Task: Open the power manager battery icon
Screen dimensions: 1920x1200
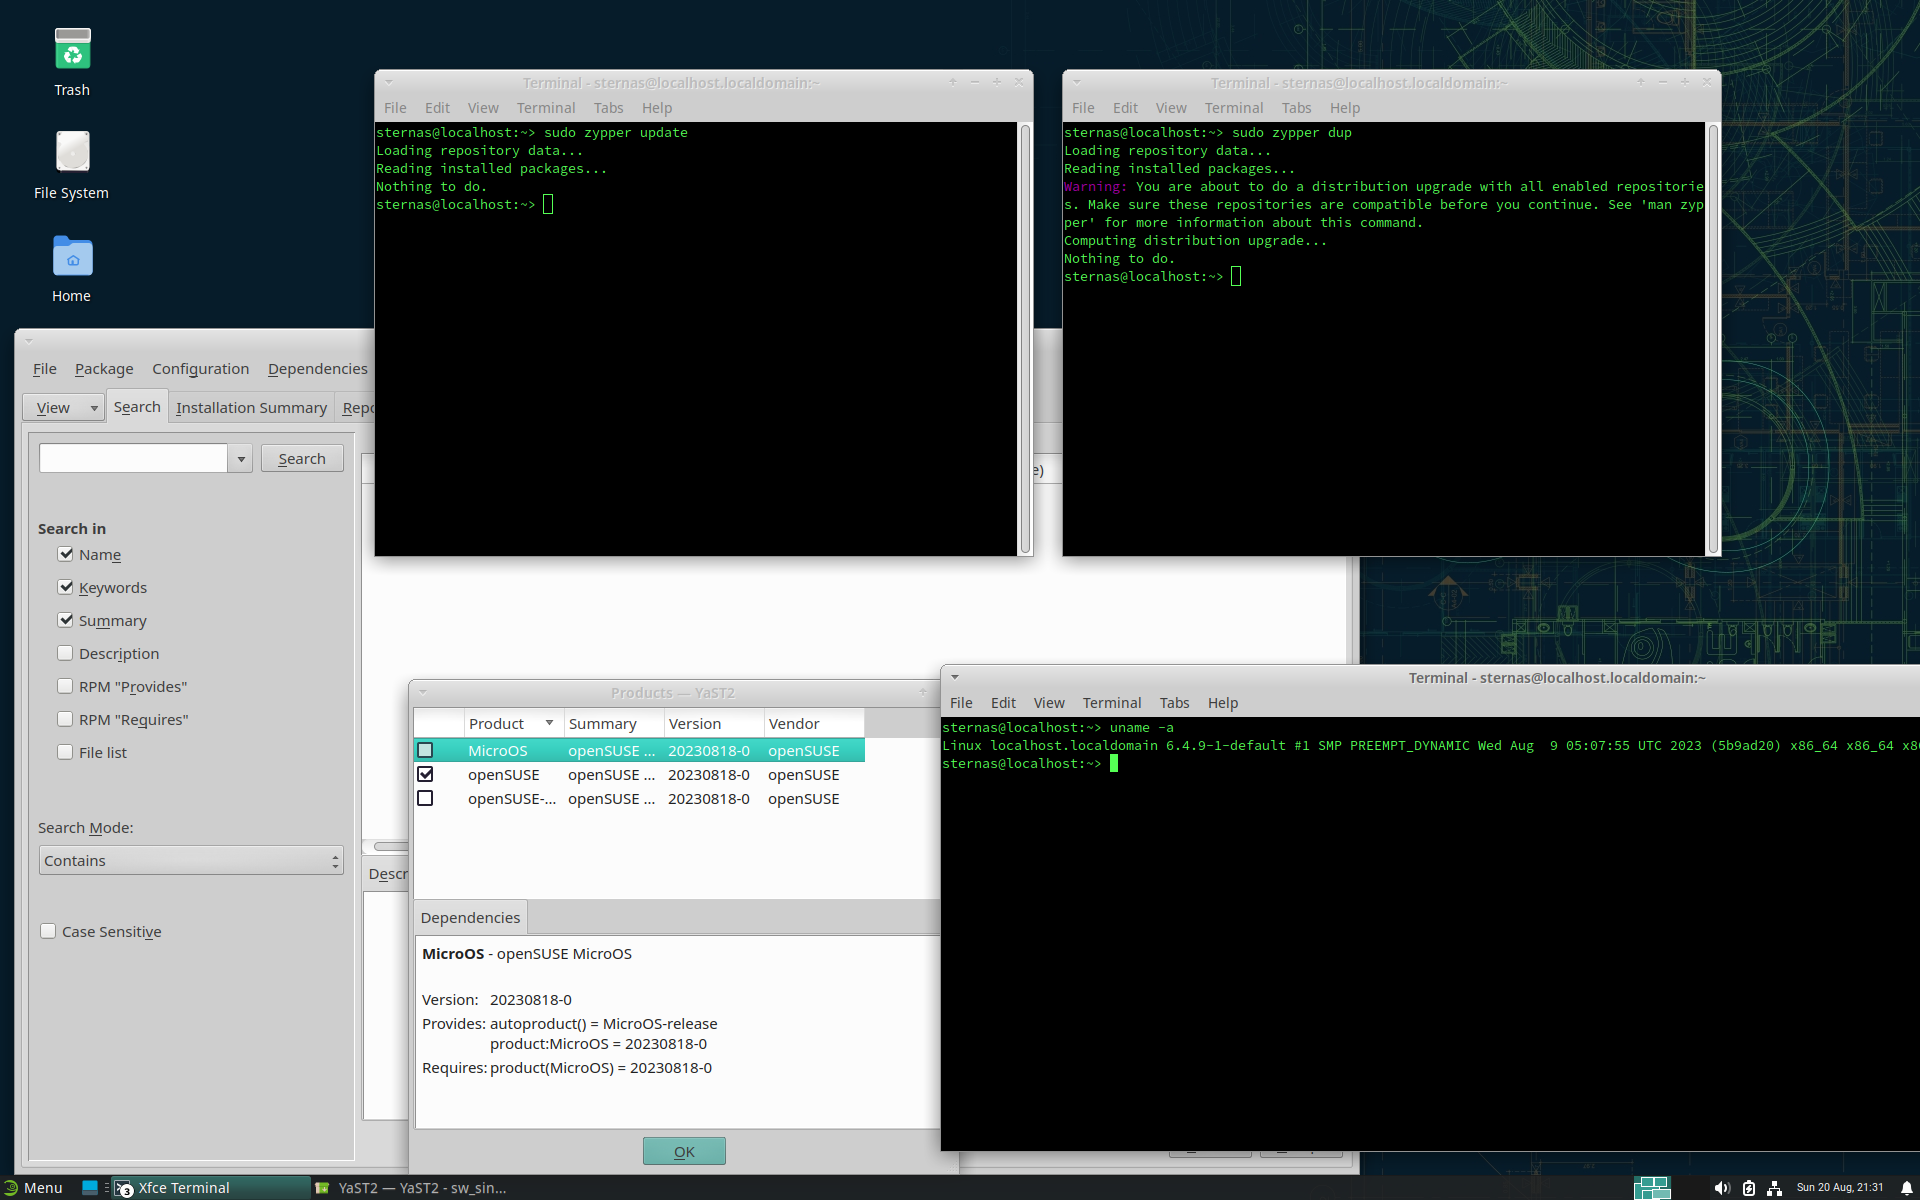Action: (1748, 1187)
